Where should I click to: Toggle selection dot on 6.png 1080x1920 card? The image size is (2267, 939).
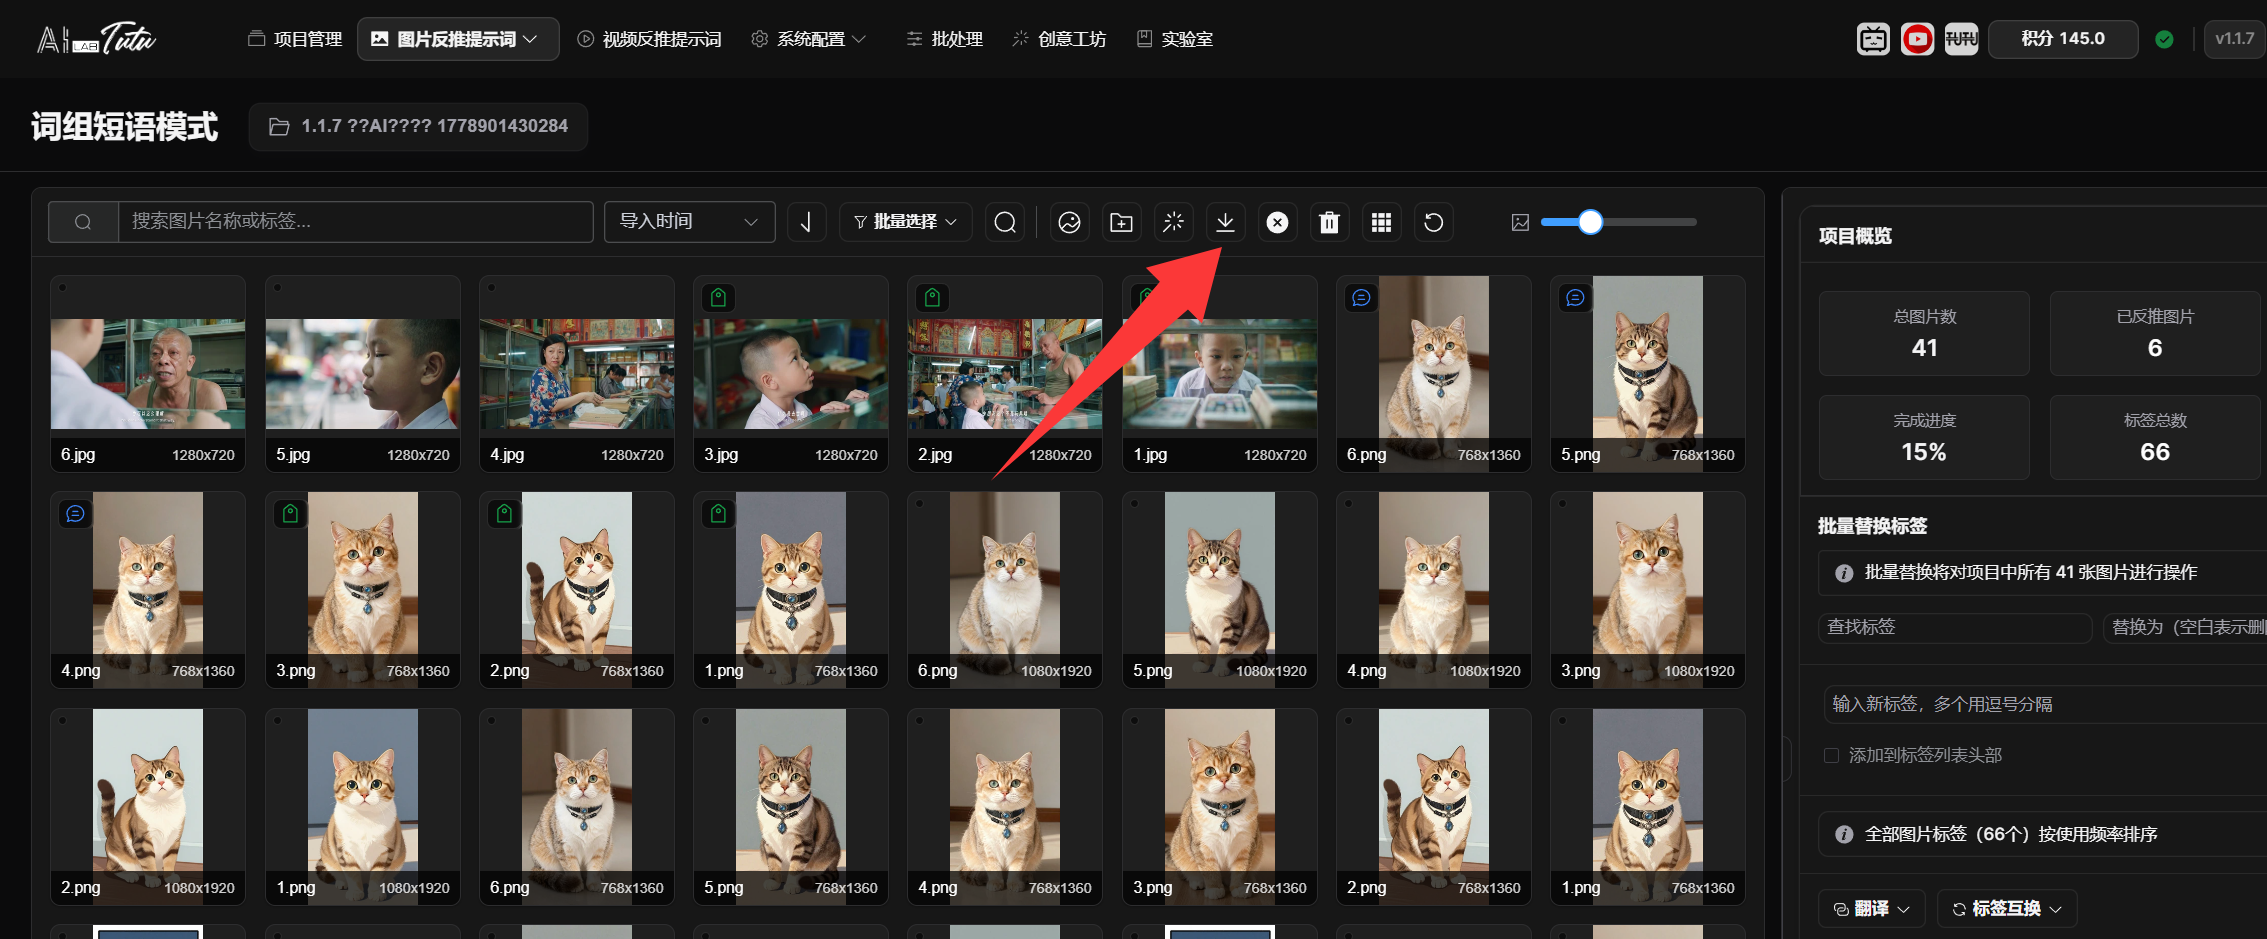(919, 504)
